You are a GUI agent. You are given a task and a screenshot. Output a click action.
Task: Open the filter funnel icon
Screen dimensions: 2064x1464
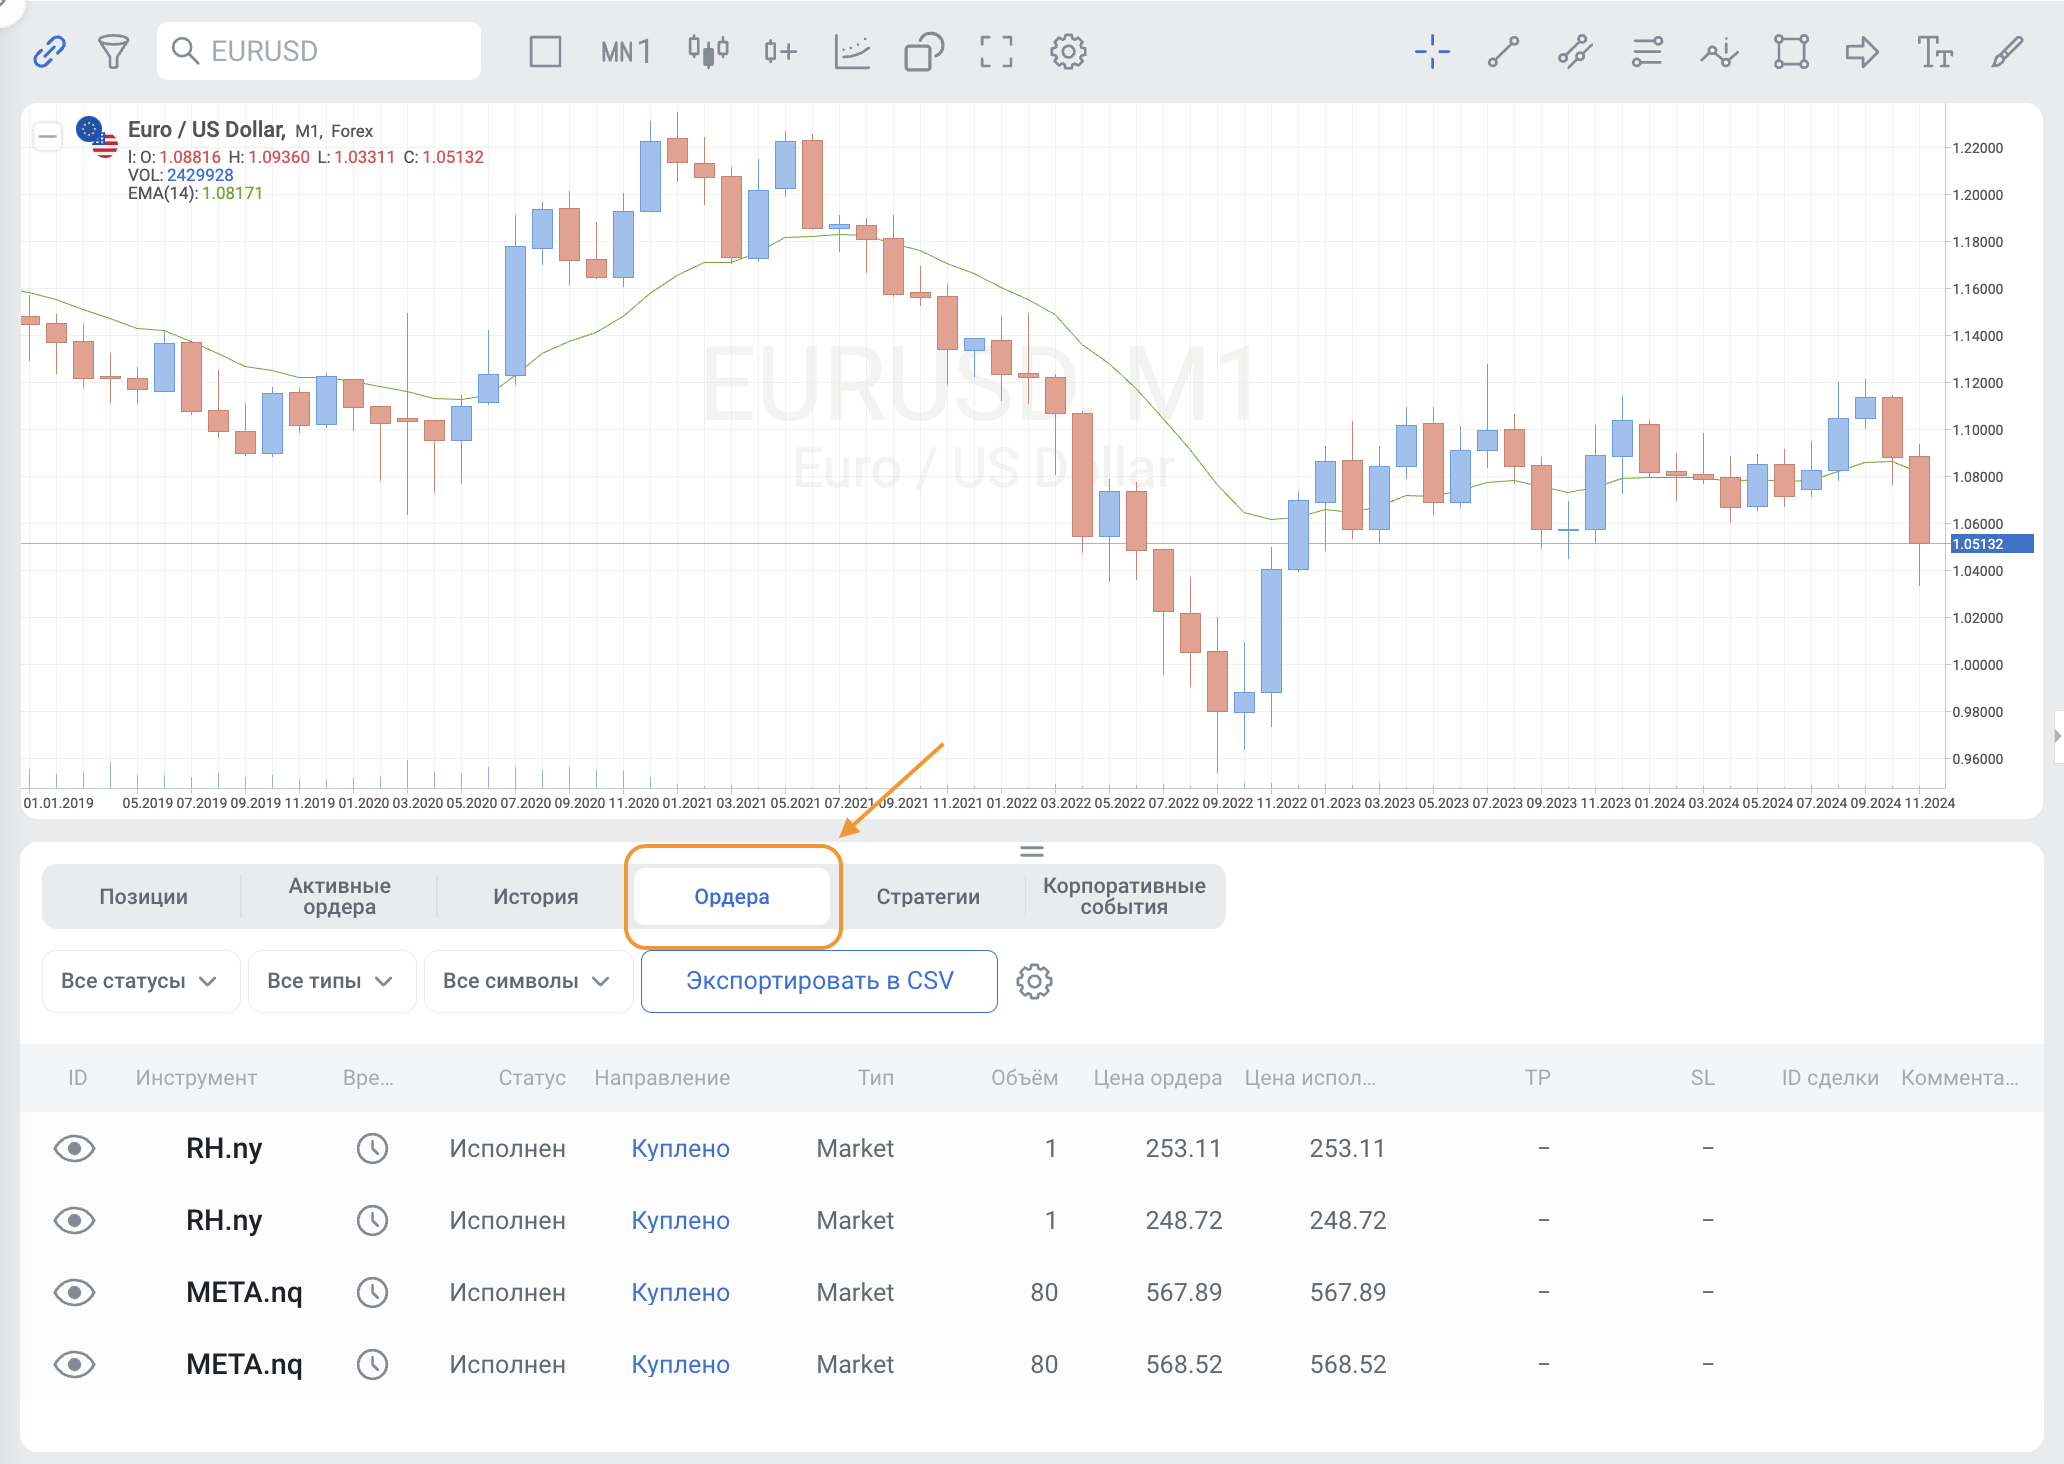pyautogui.click(x=113, y=51)
